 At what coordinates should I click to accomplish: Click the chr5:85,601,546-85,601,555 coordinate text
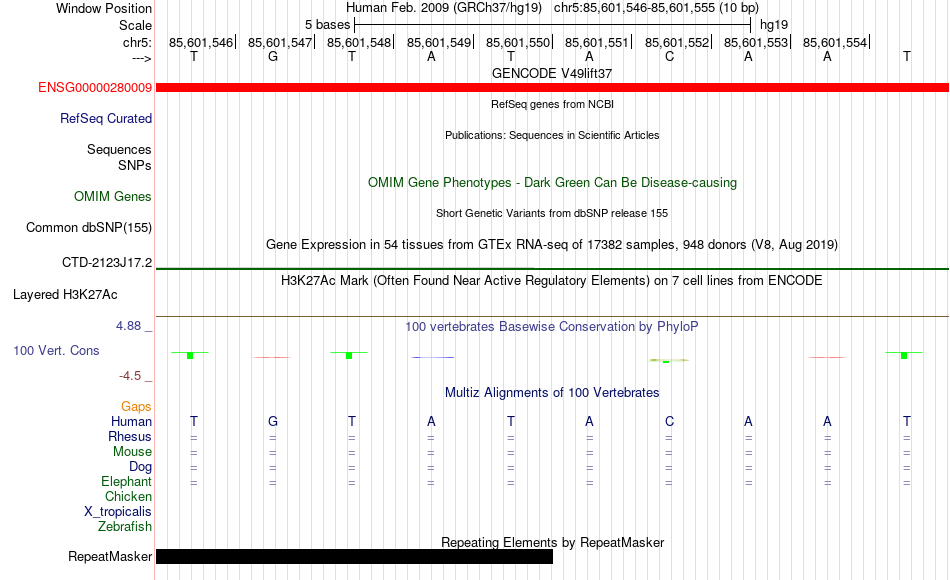click(656, 8)
